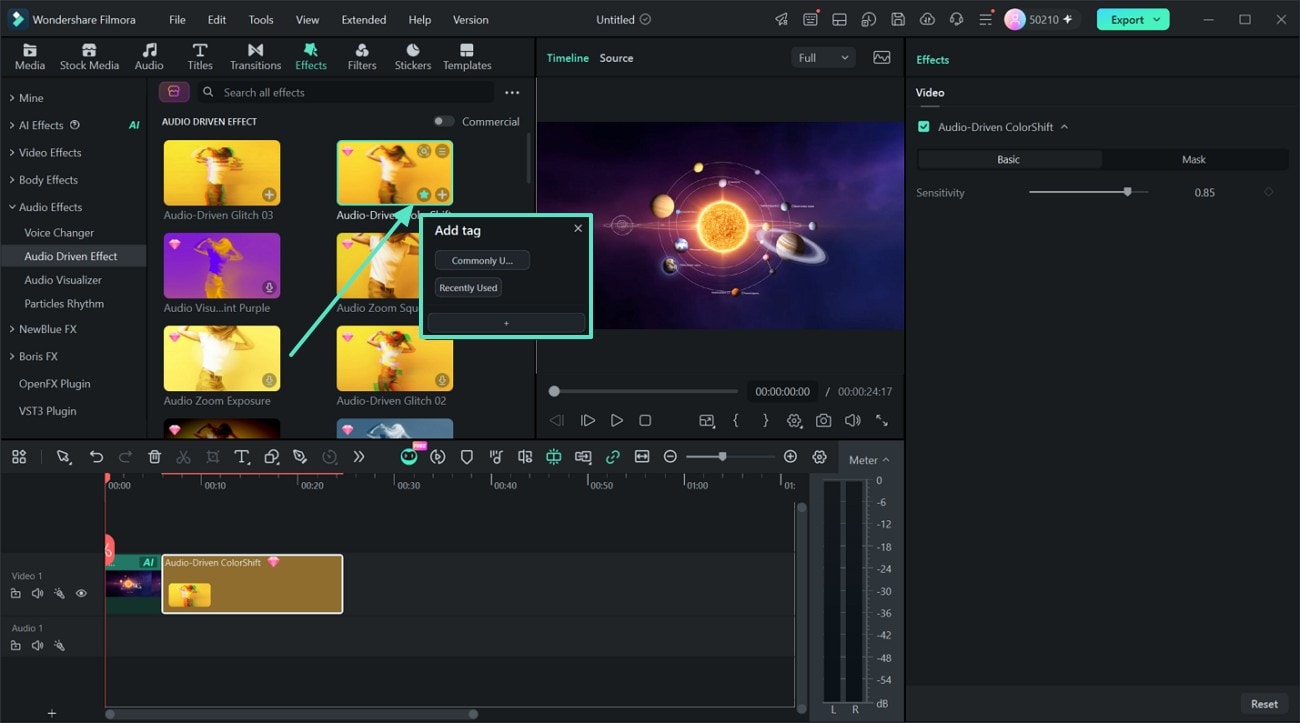1300x723 pixels.
Task: Undo the last action in timeline toolbar
Action: [96, 457]
